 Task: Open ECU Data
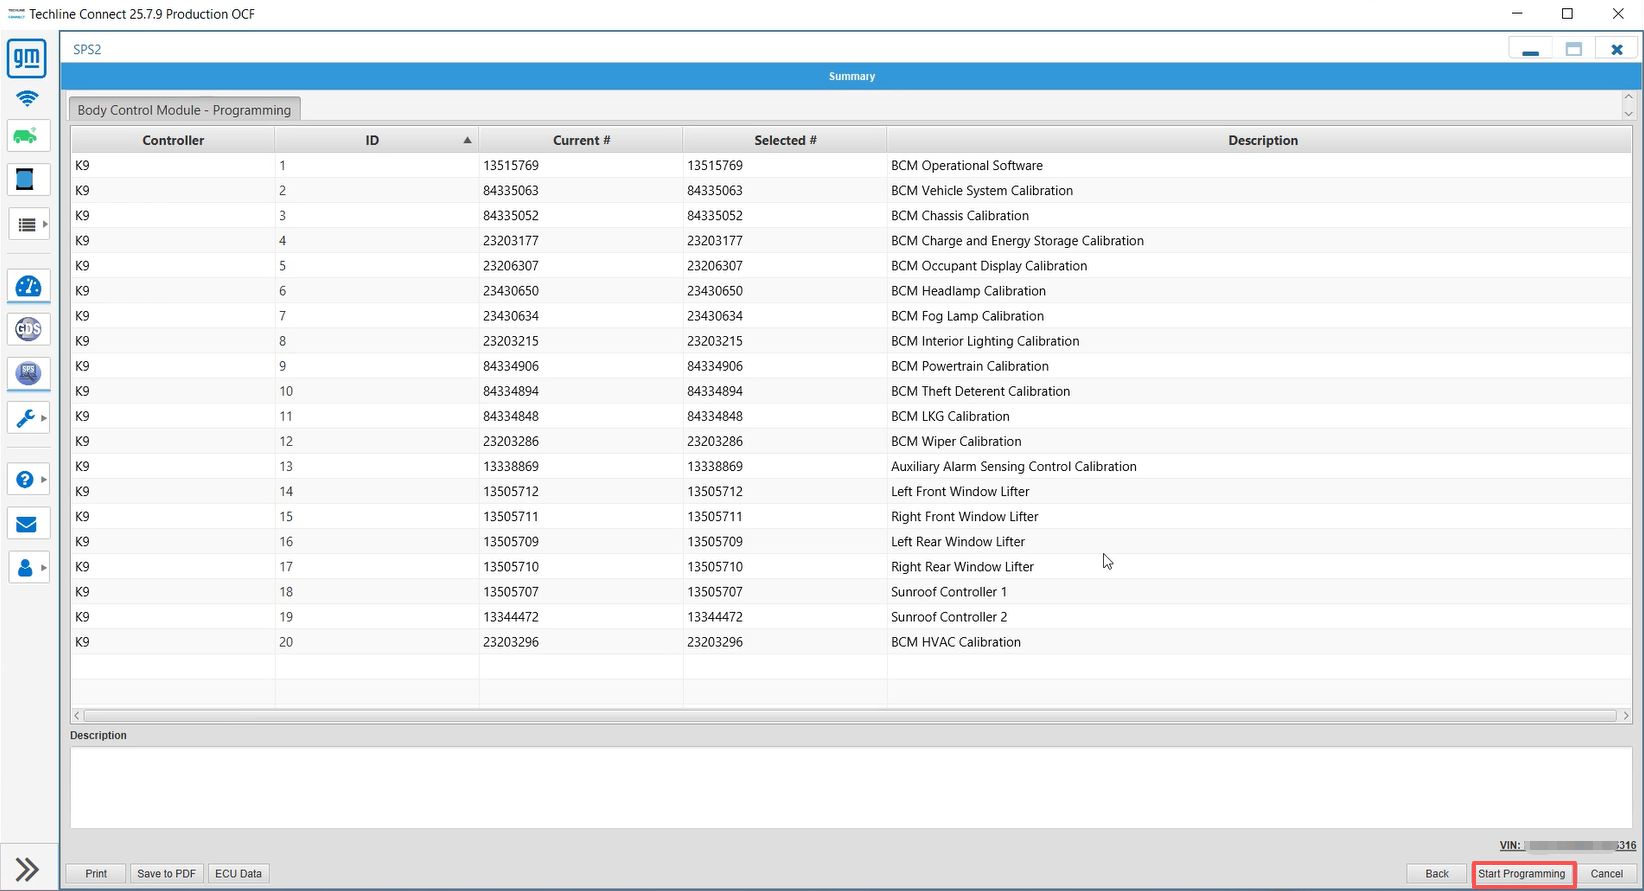pos(238,874)
